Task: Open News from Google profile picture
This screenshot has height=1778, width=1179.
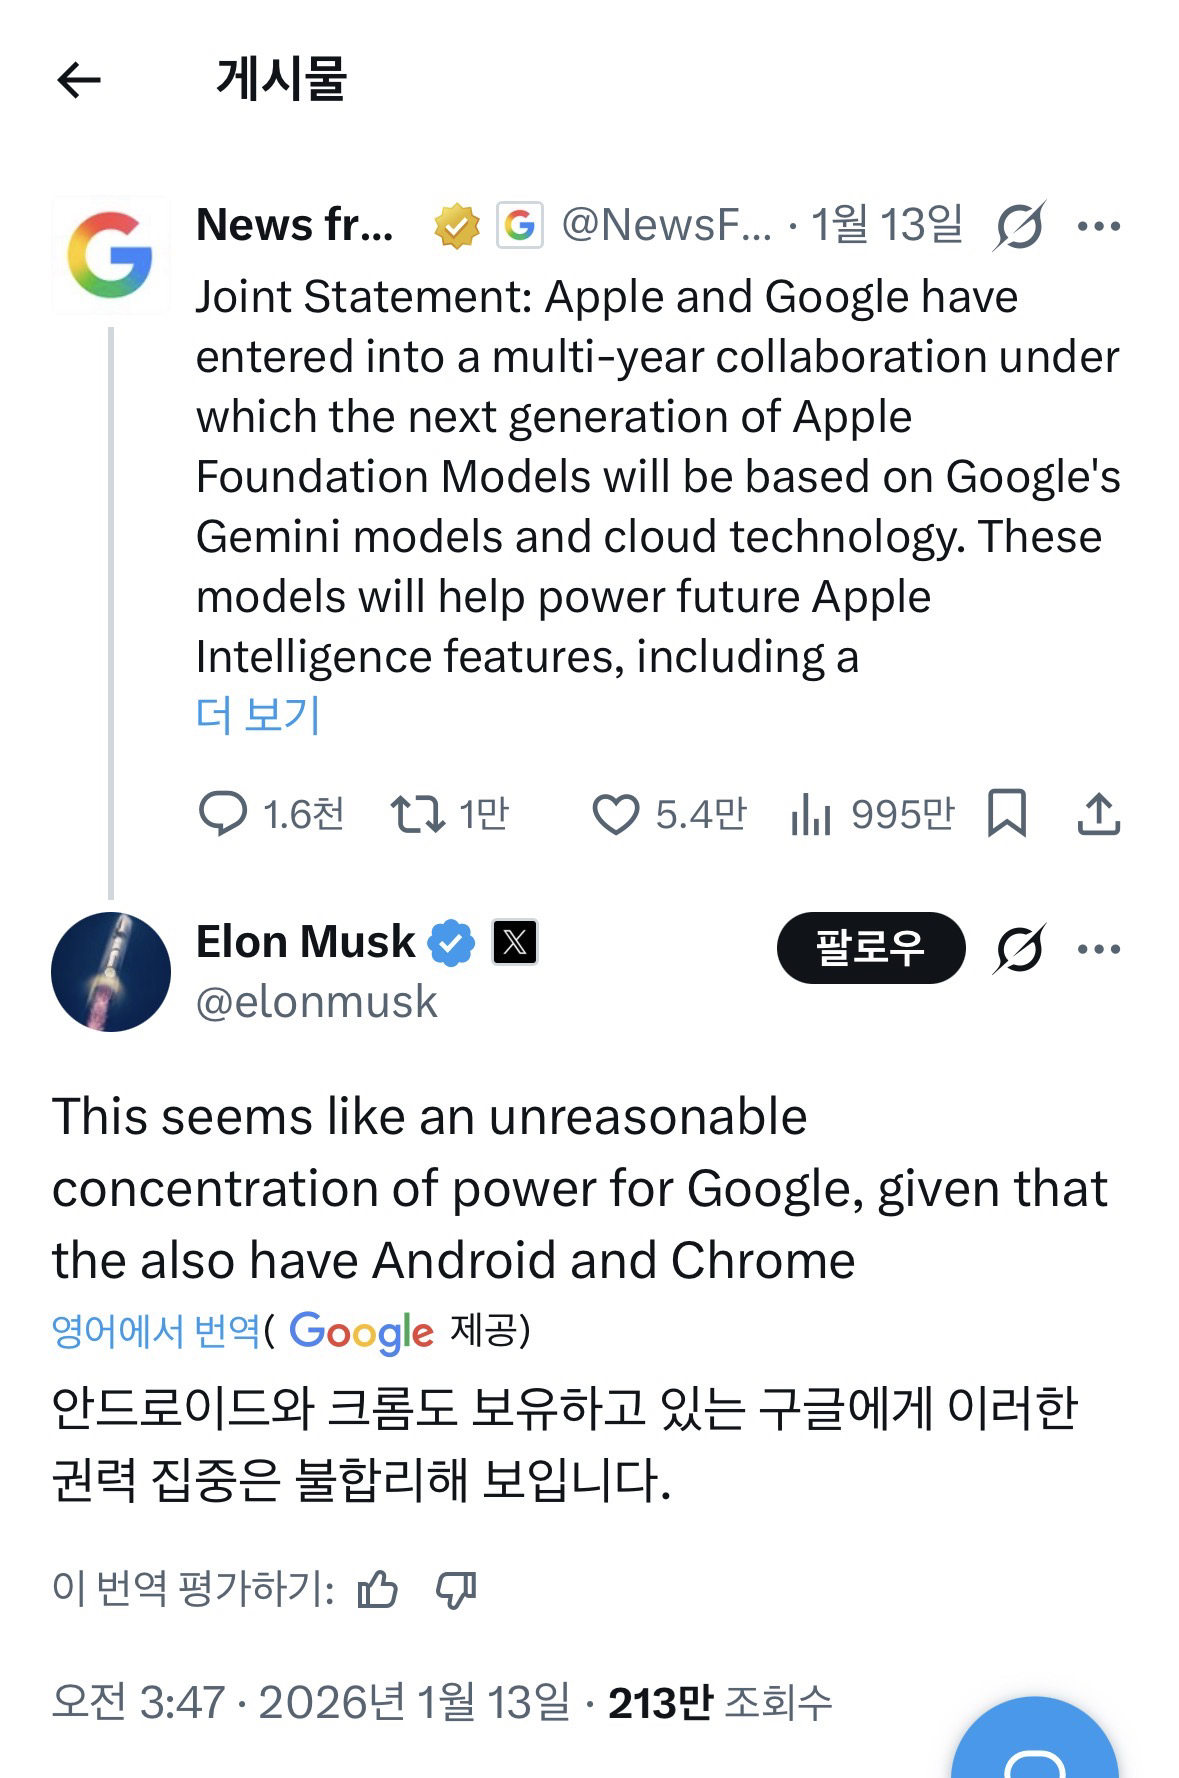Action: point(110,256)
